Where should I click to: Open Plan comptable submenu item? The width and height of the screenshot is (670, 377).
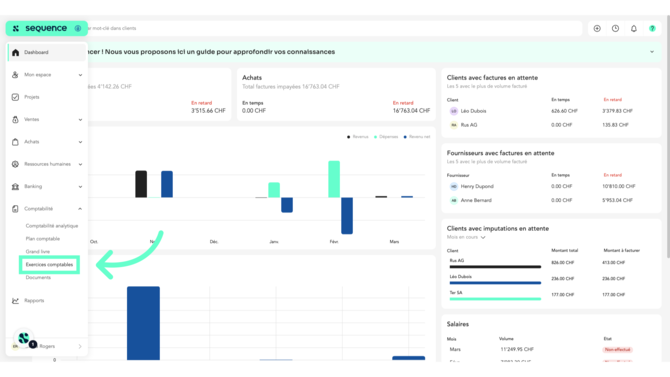[43, 239]
